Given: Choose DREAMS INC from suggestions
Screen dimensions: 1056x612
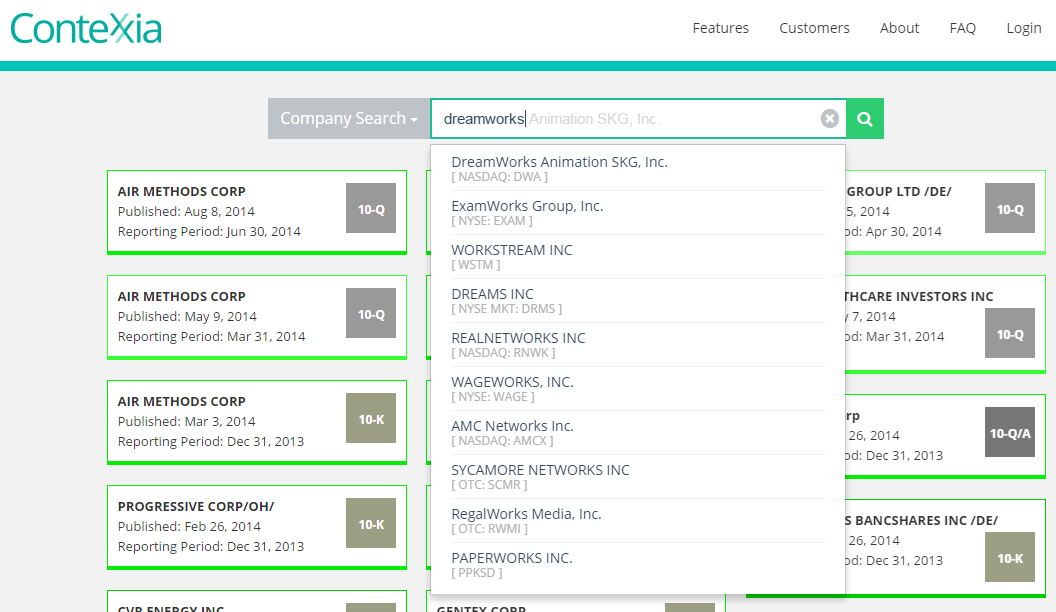Looking at the screenshot, I should [638, 301].
